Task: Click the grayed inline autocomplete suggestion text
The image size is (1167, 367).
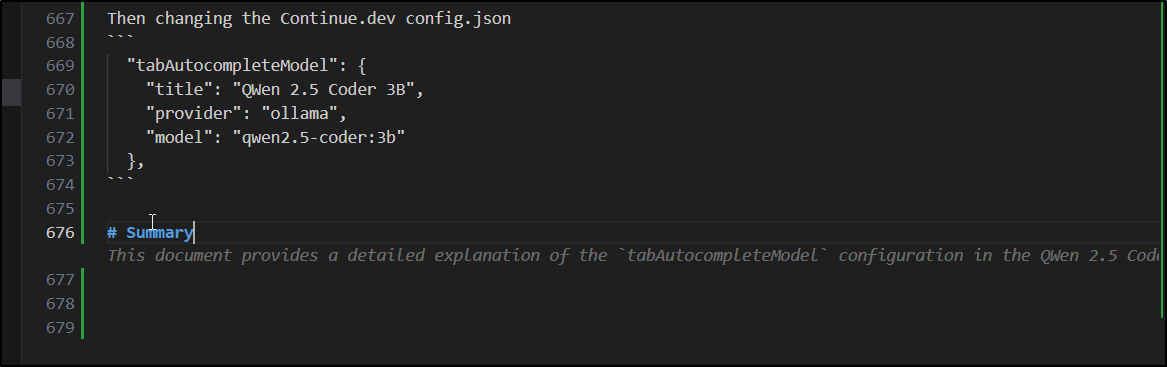Action: click(636, 256)
